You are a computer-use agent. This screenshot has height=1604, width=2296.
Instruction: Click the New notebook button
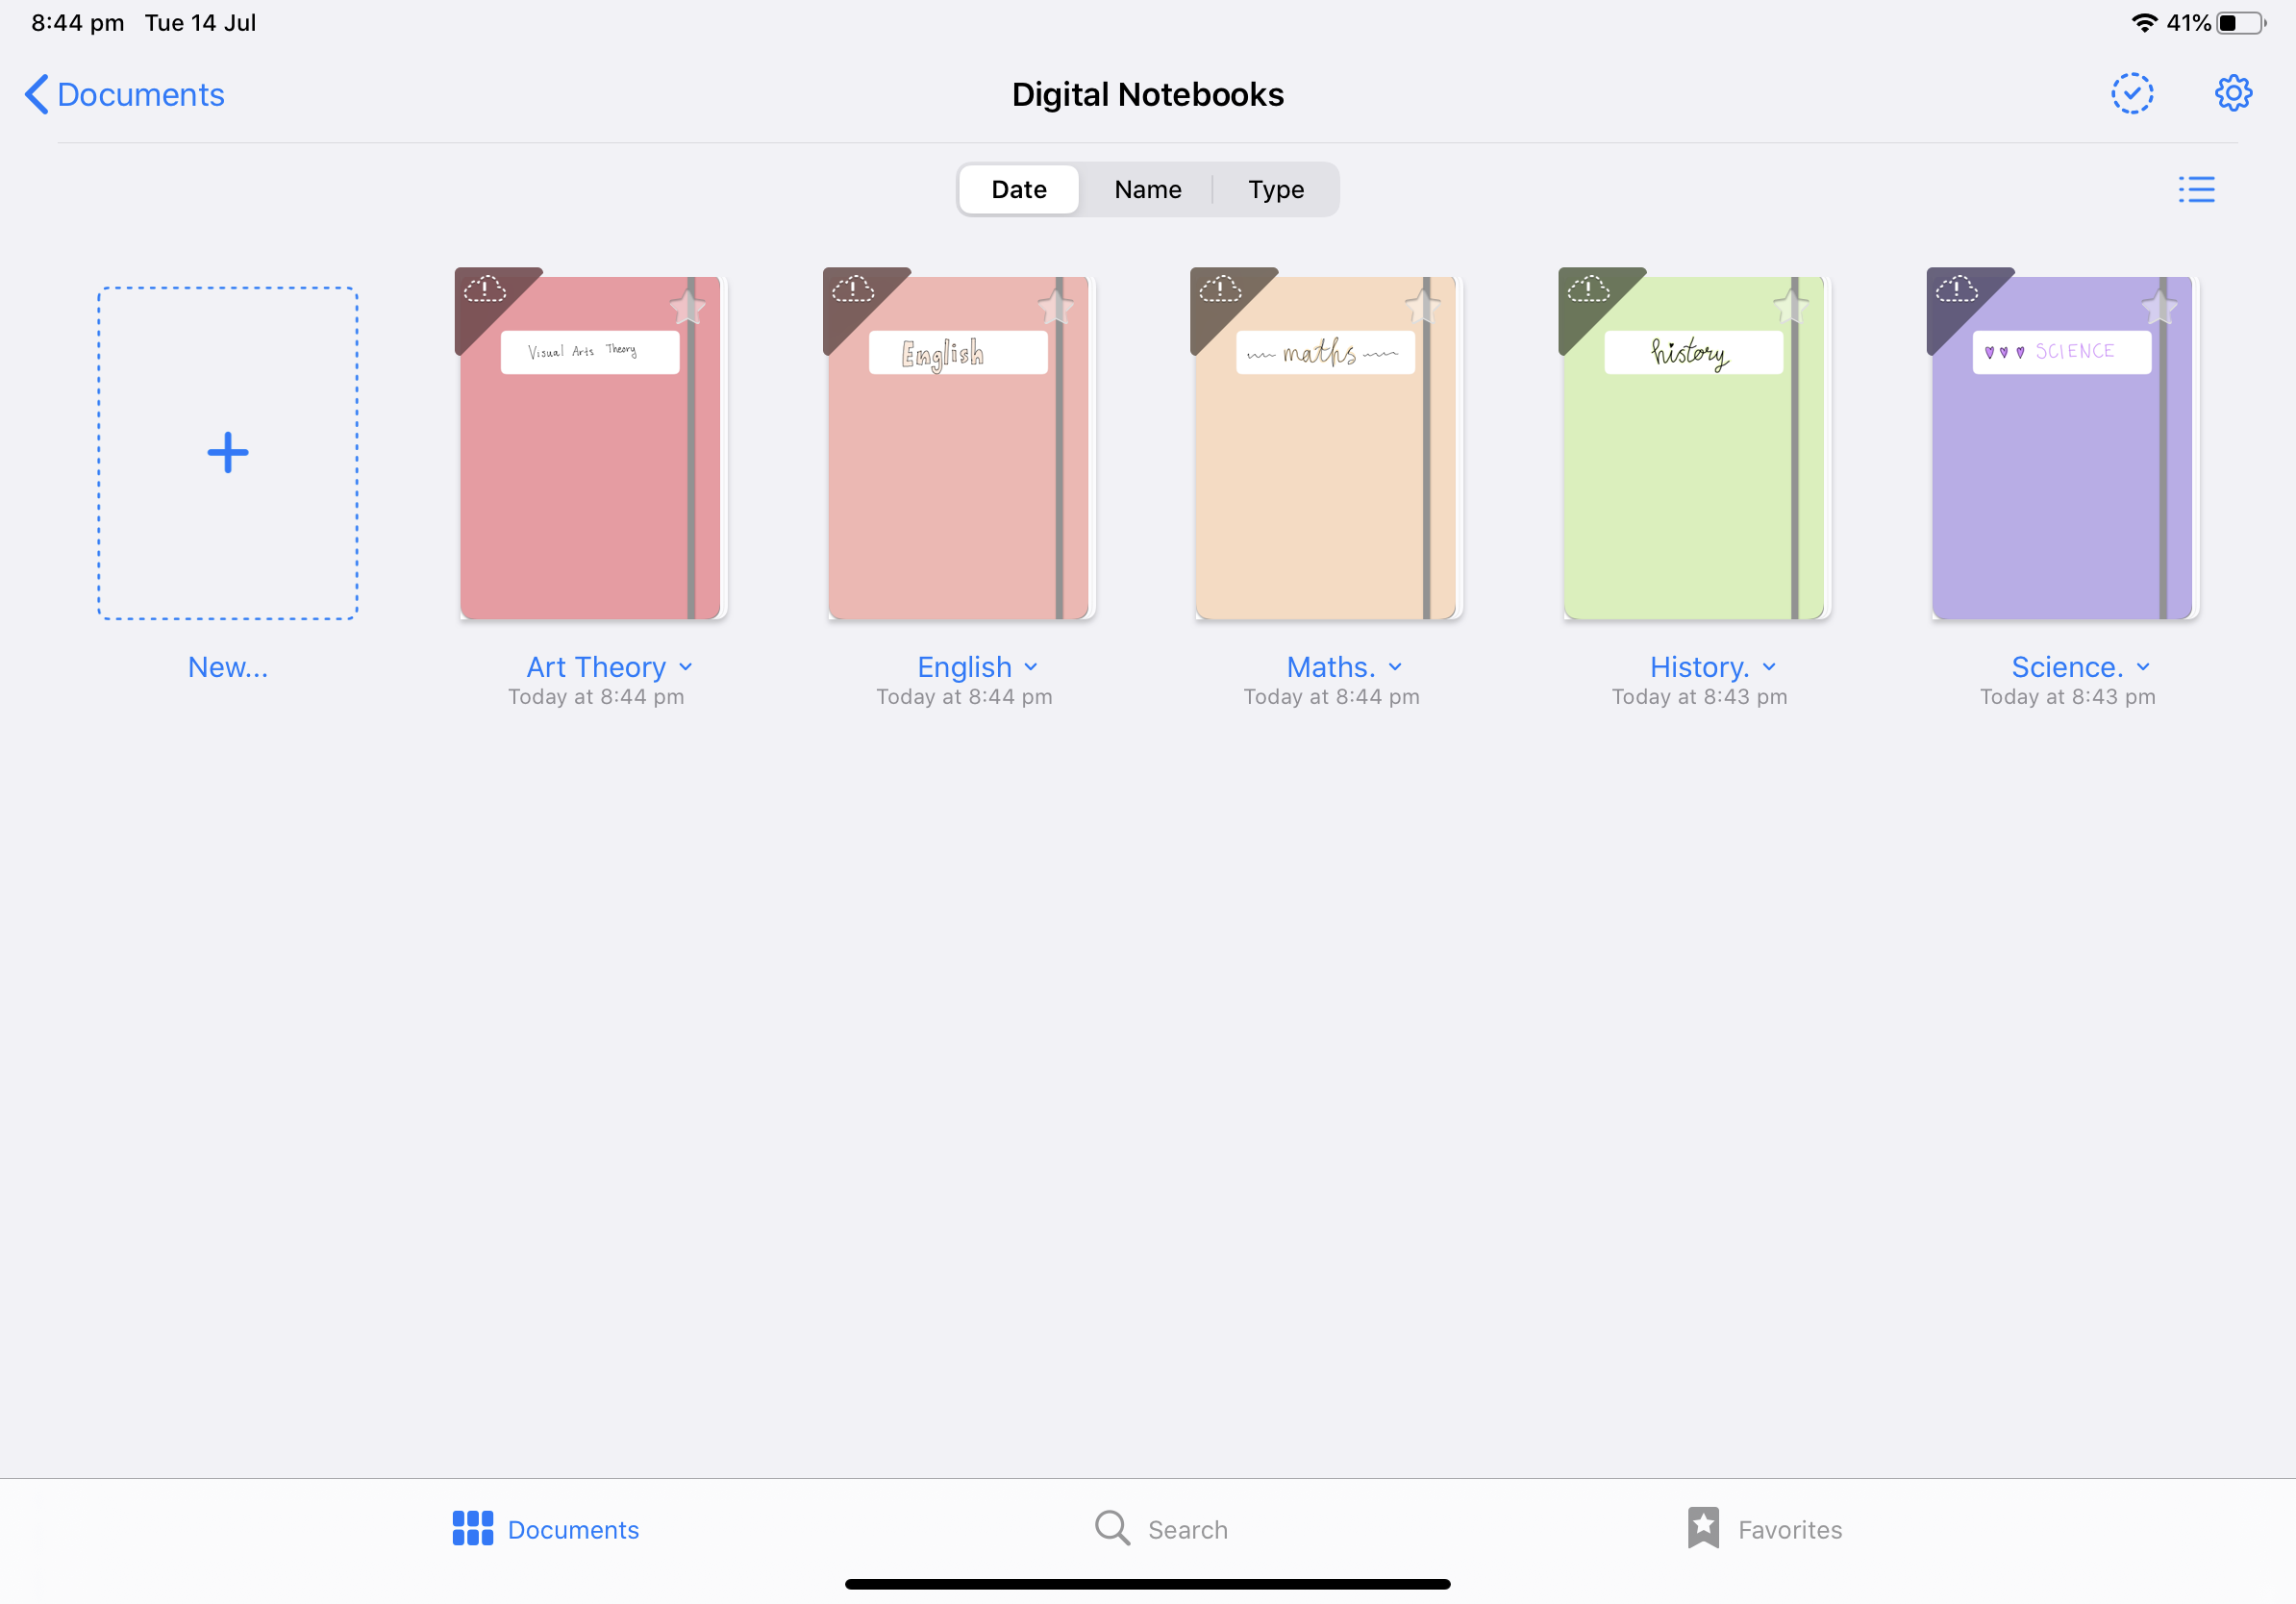225,452
